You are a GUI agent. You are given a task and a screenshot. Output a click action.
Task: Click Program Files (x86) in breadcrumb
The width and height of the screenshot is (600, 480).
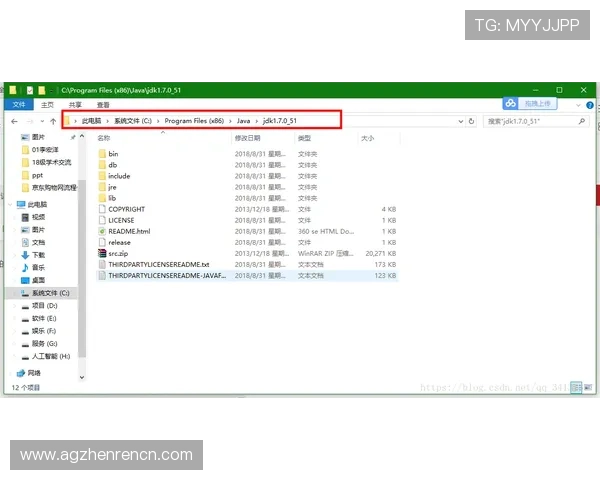click(194, 121)
